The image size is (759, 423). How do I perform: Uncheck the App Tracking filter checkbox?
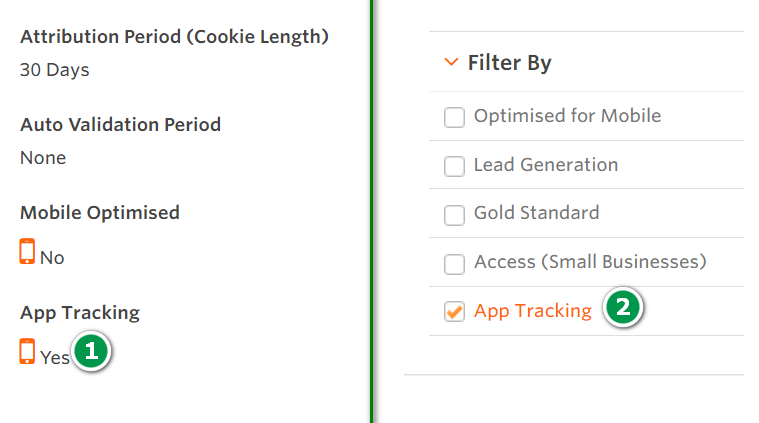pos(454,312)
